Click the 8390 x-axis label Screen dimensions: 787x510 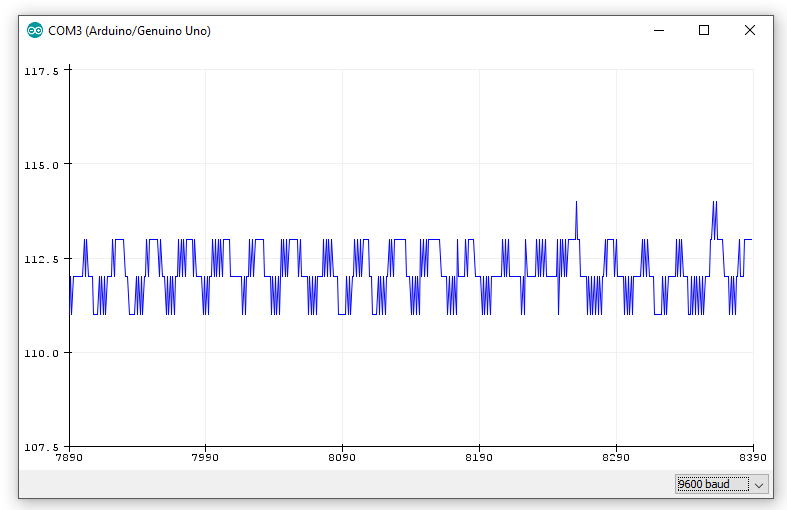click(753, 457)
